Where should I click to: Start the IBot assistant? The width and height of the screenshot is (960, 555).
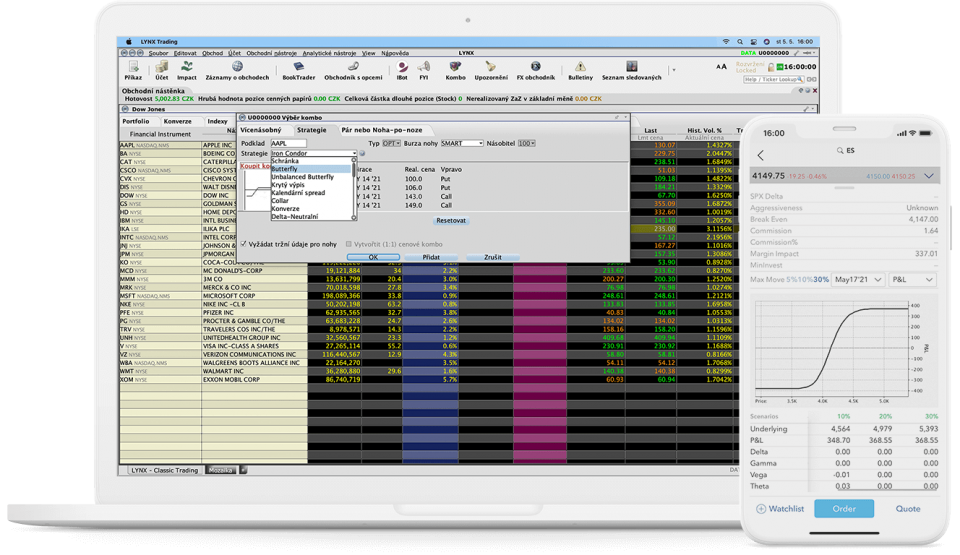point(402,70)
